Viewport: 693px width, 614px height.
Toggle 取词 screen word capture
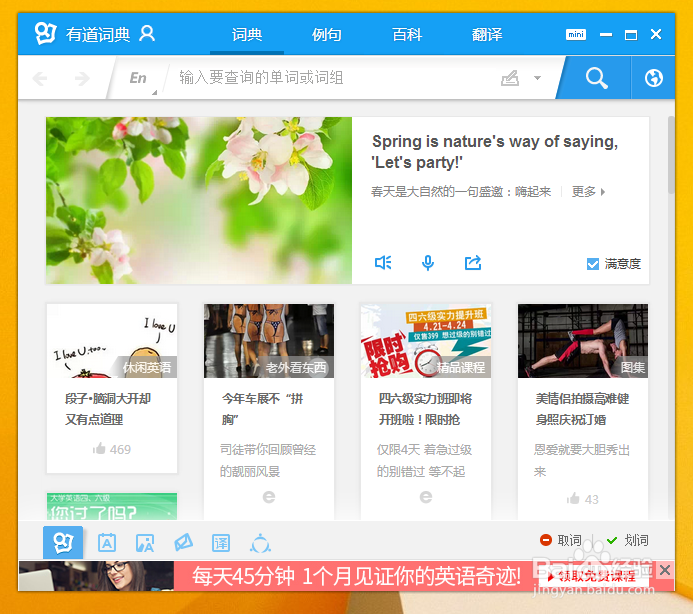561,540
